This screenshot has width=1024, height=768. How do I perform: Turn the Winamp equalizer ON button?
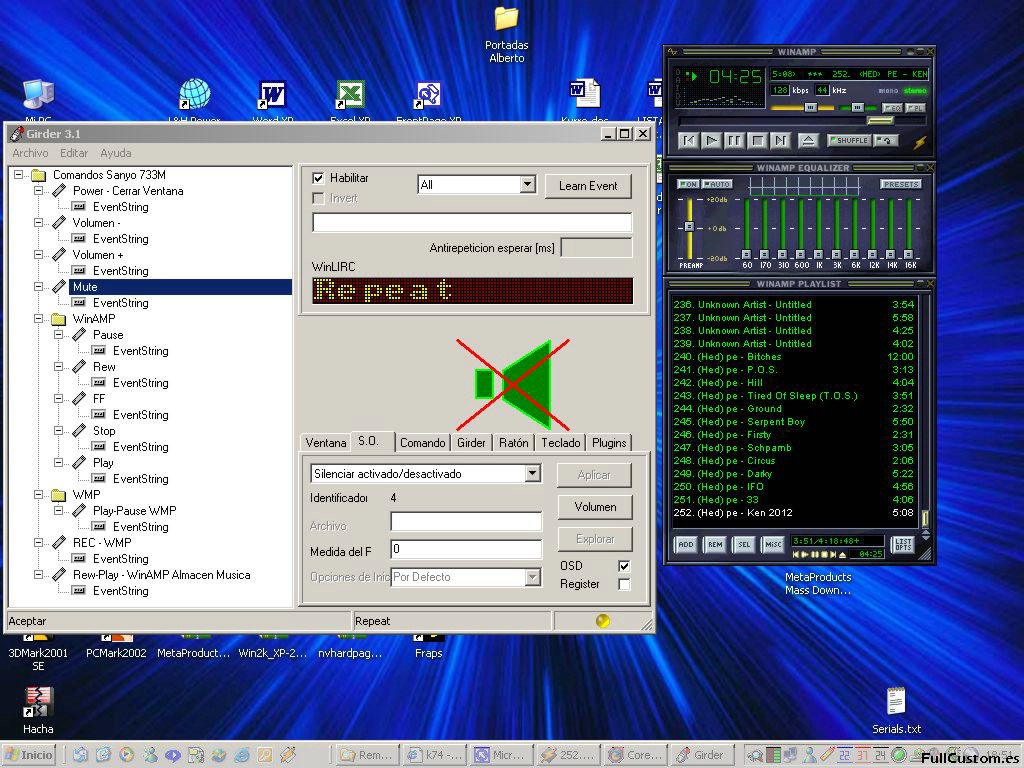[x=688, y=184]
